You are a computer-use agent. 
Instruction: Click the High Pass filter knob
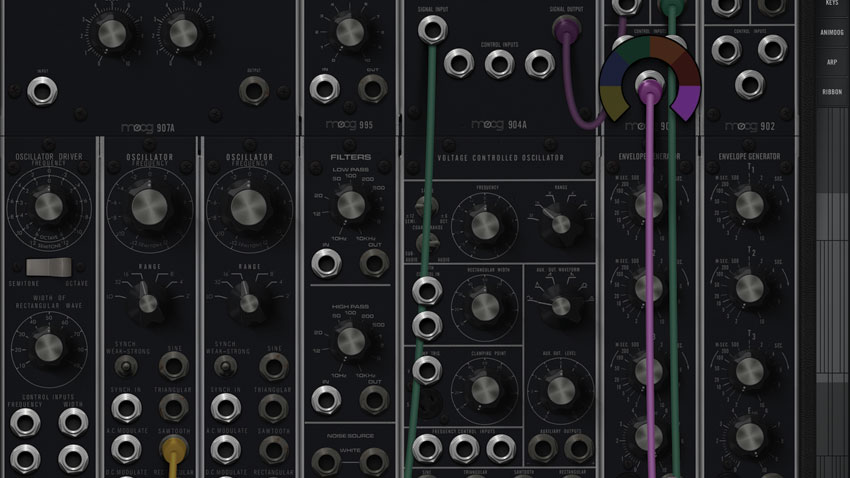(351, 342)
